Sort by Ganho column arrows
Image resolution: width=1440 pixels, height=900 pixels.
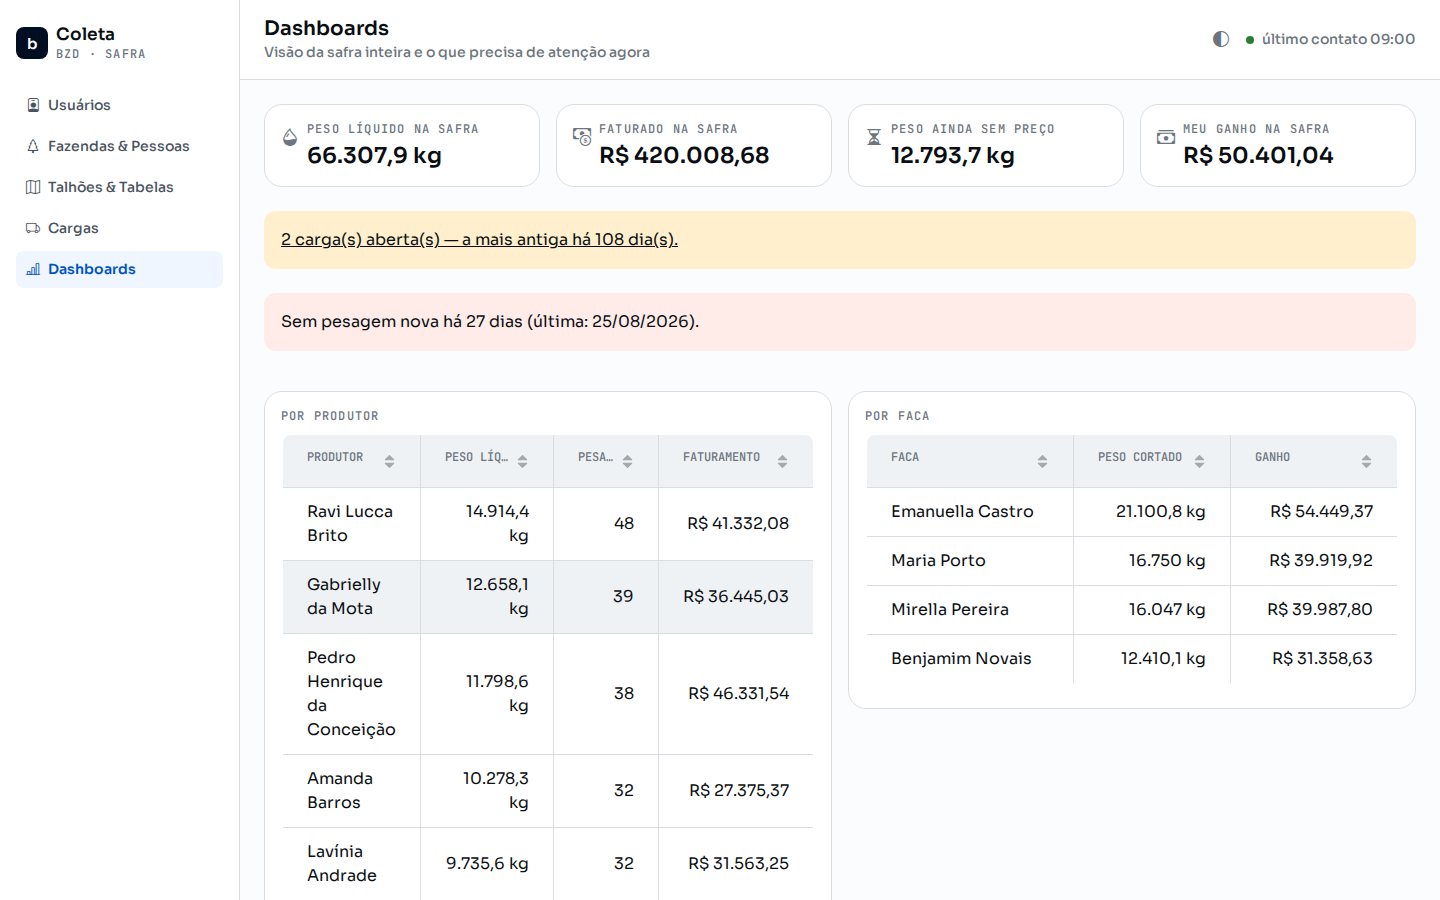point(1367,461)
